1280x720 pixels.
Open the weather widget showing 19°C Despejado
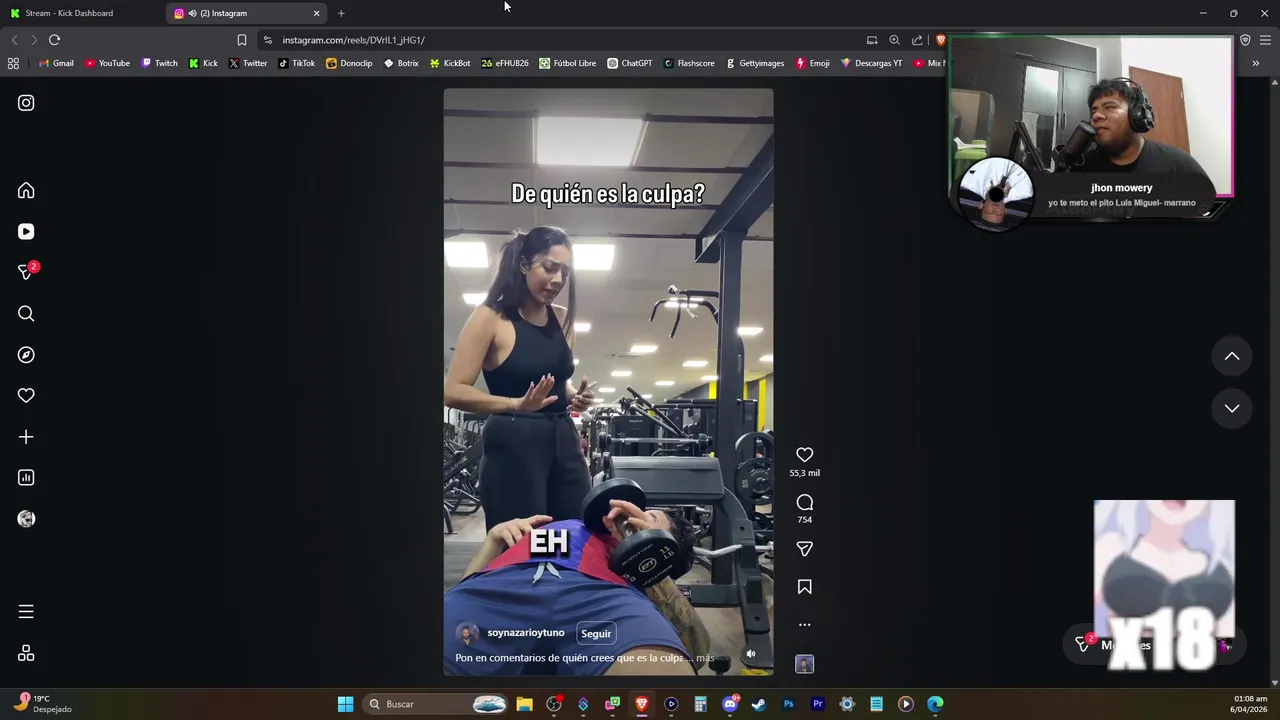pyautogui.click(x=44, y=704)
